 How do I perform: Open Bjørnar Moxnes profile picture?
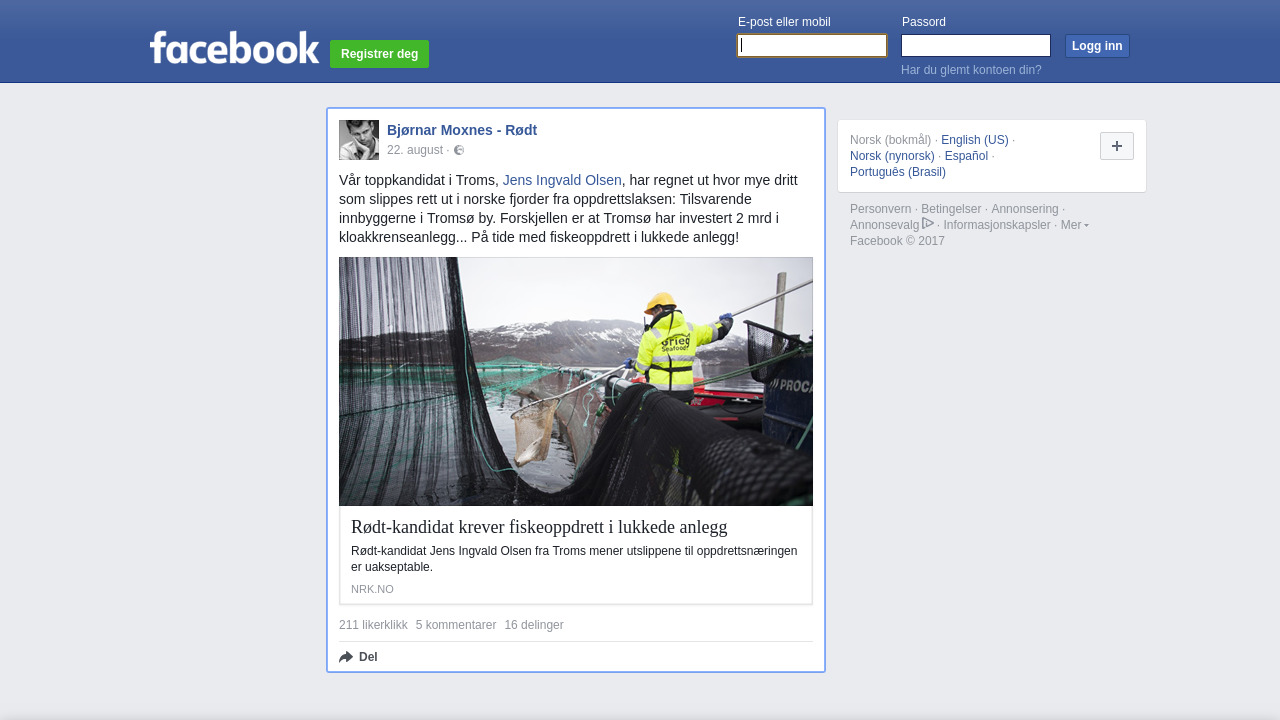pos(359,140)
